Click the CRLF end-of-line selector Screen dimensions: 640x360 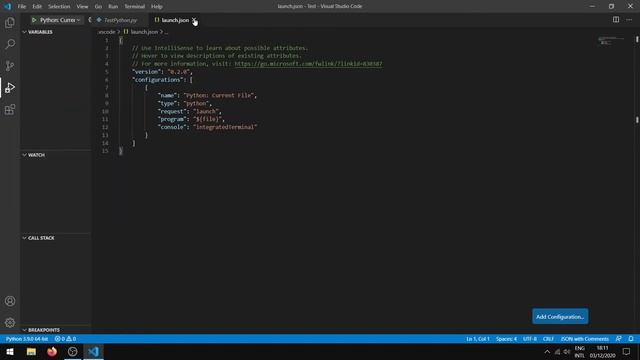tap(548, 339)
